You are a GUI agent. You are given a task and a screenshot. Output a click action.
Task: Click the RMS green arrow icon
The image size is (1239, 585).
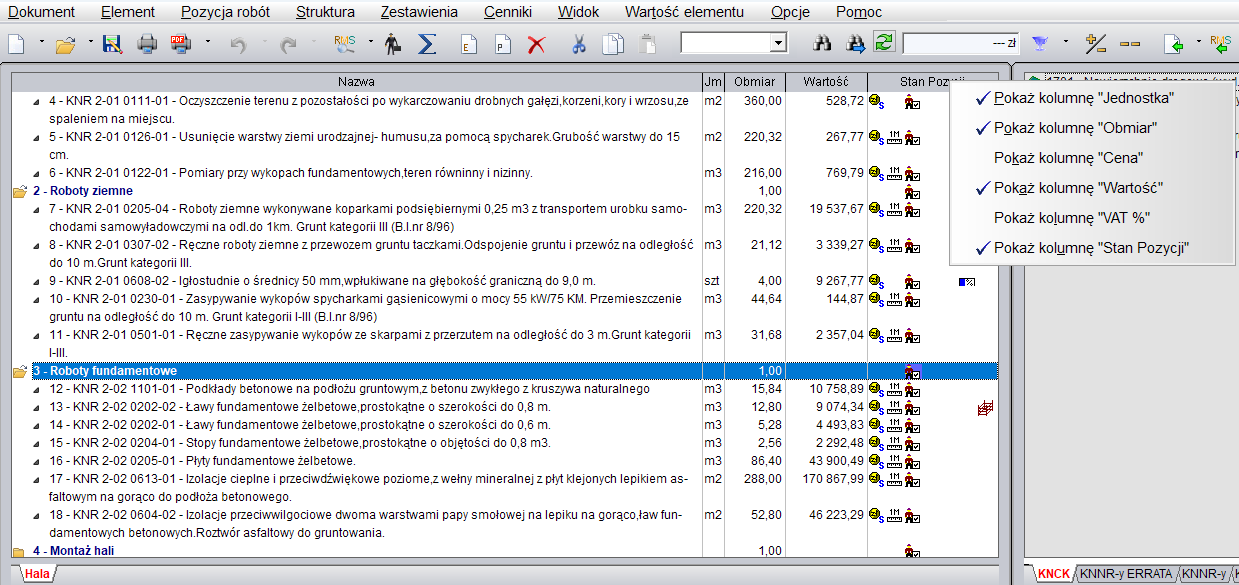(1221, 44)
